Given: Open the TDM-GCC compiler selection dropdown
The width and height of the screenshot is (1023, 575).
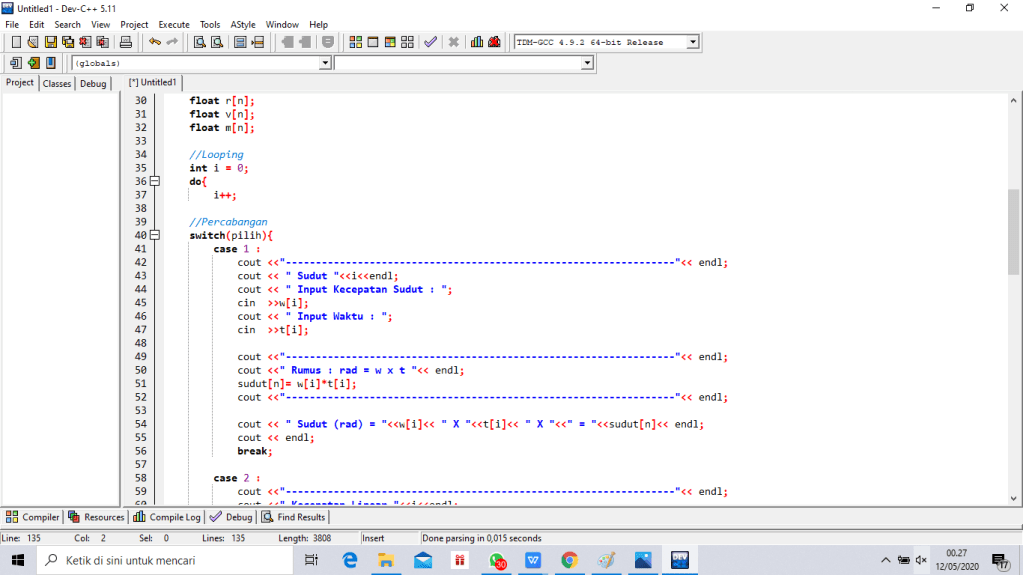Looking at the screenshot, I should (x=692, y=42).
